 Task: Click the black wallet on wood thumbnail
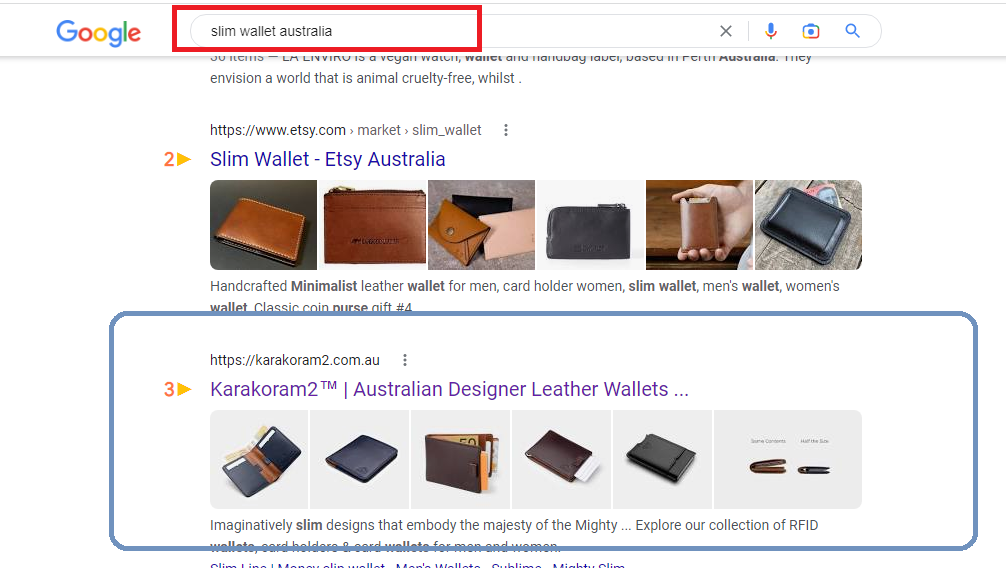(x=808, y=225)
